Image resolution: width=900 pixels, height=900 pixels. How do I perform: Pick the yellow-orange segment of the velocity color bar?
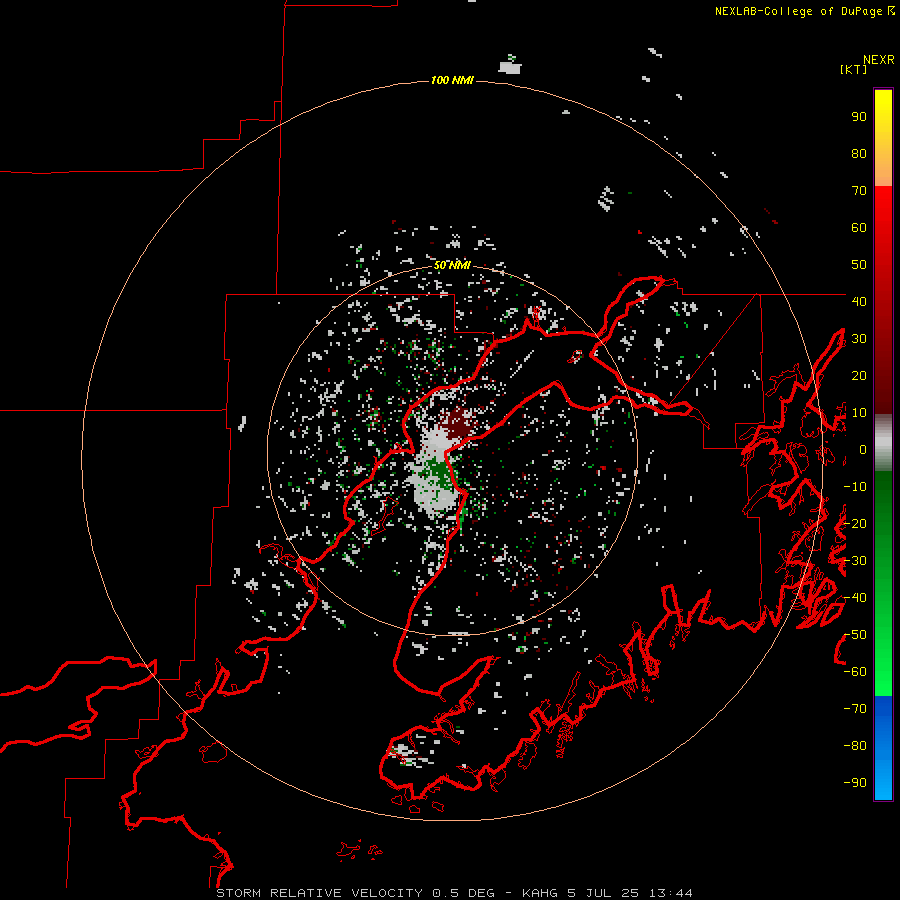[x=883, y=138]
